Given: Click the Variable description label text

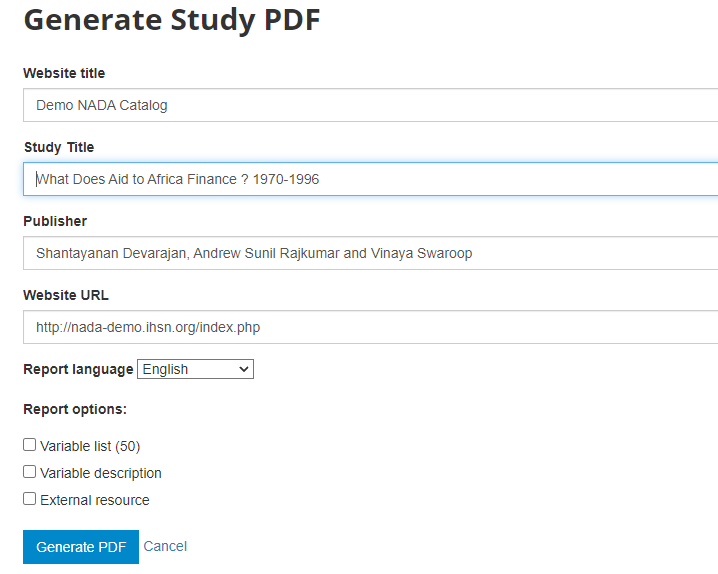Looking at the screenshot, I should point(101,473).
